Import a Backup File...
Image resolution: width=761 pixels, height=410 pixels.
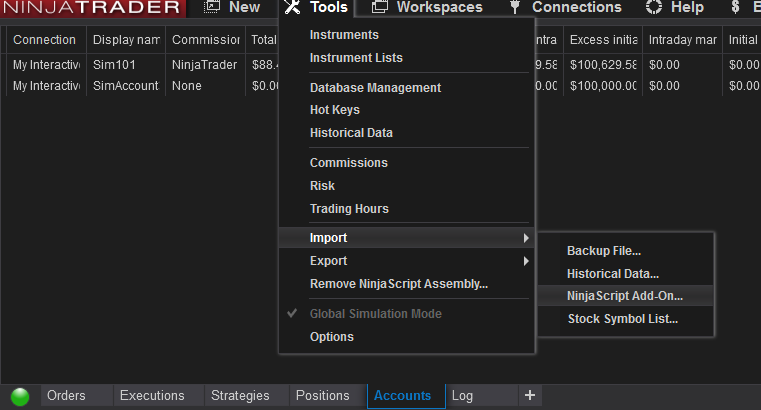(x=604, y=251)
